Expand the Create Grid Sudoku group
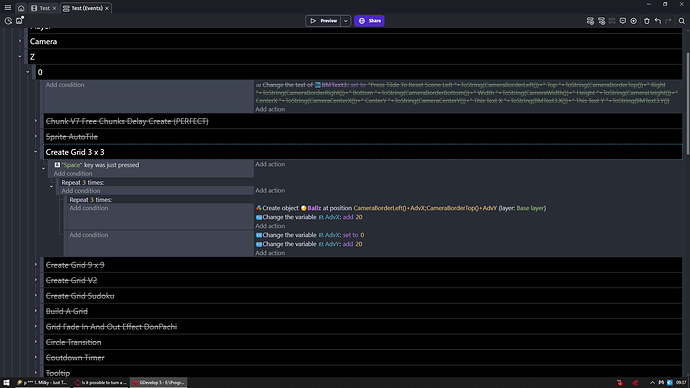This screenshot has width=690, height=388. pyautogui.click(x=36, y=295)
